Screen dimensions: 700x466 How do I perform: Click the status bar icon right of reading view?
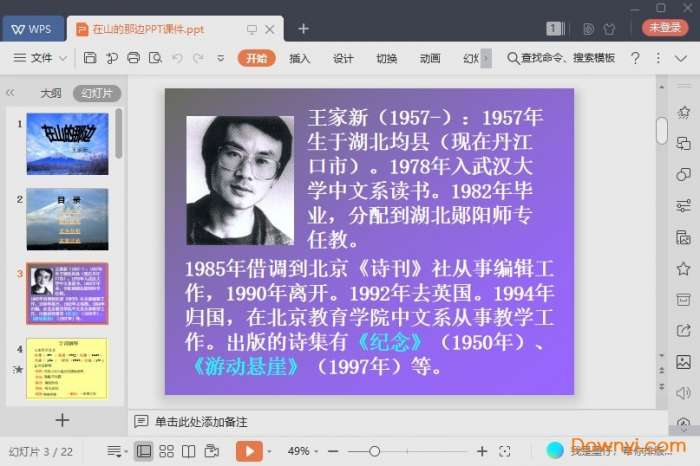(x=212, y=451)
